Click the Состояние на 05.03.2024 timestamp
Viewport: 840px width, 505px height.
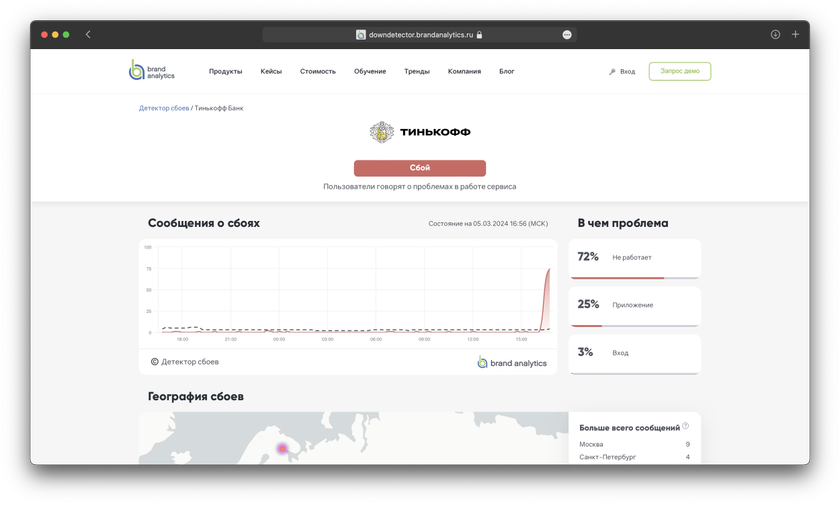[488, 223]
